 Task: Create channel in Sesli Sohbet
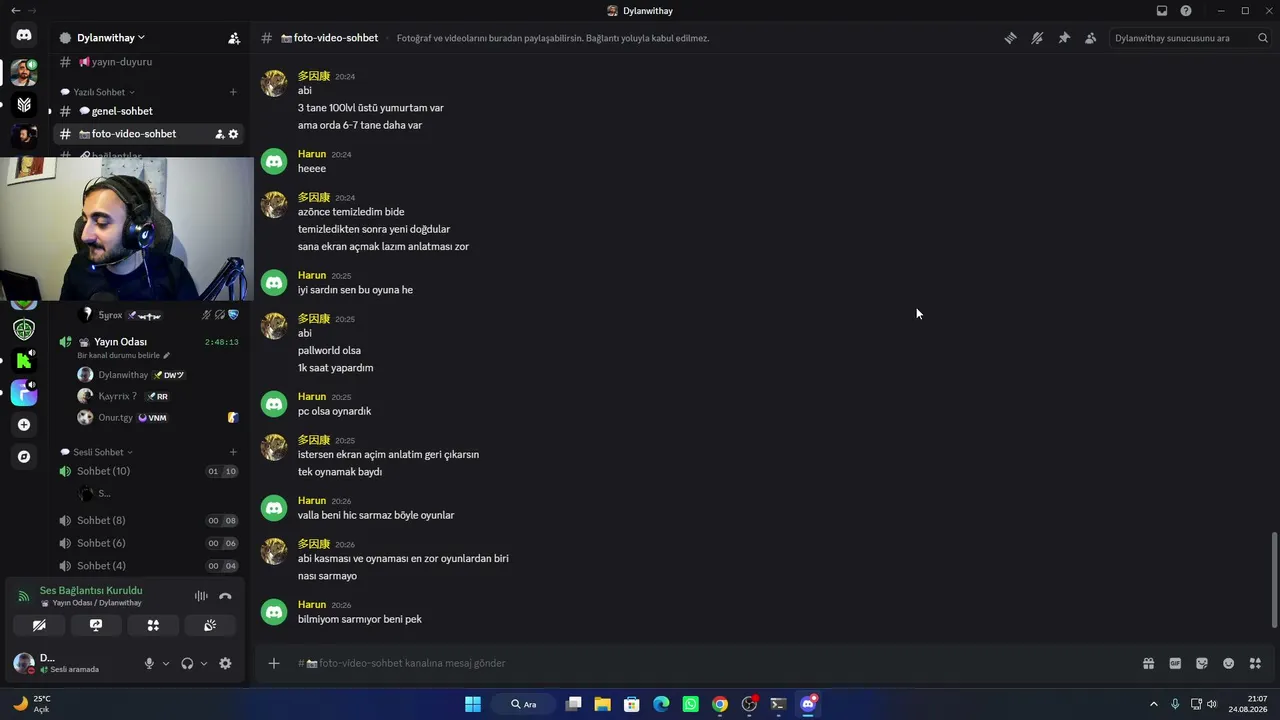(x=233, y=452)
